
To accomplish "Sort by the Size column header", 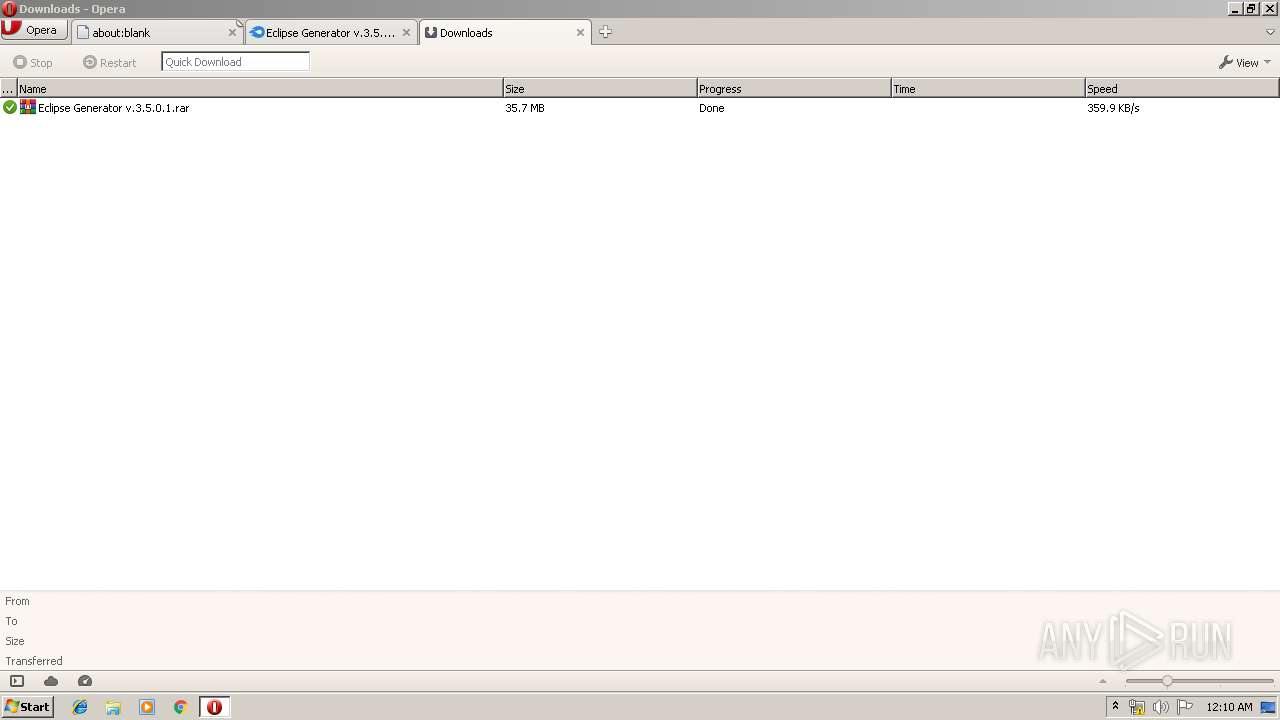I will click(600, 89).
